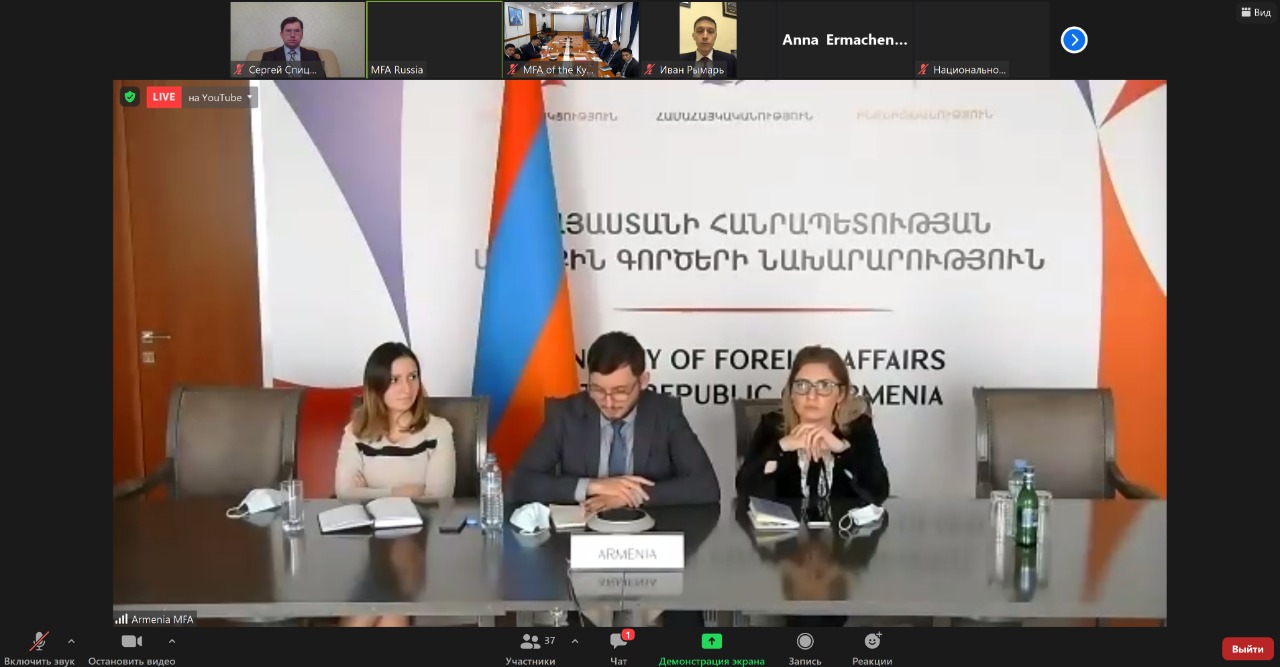Unmute microphone via Включить звук icon
This screenshot has height=667, width=1280.
pos(39,642)
